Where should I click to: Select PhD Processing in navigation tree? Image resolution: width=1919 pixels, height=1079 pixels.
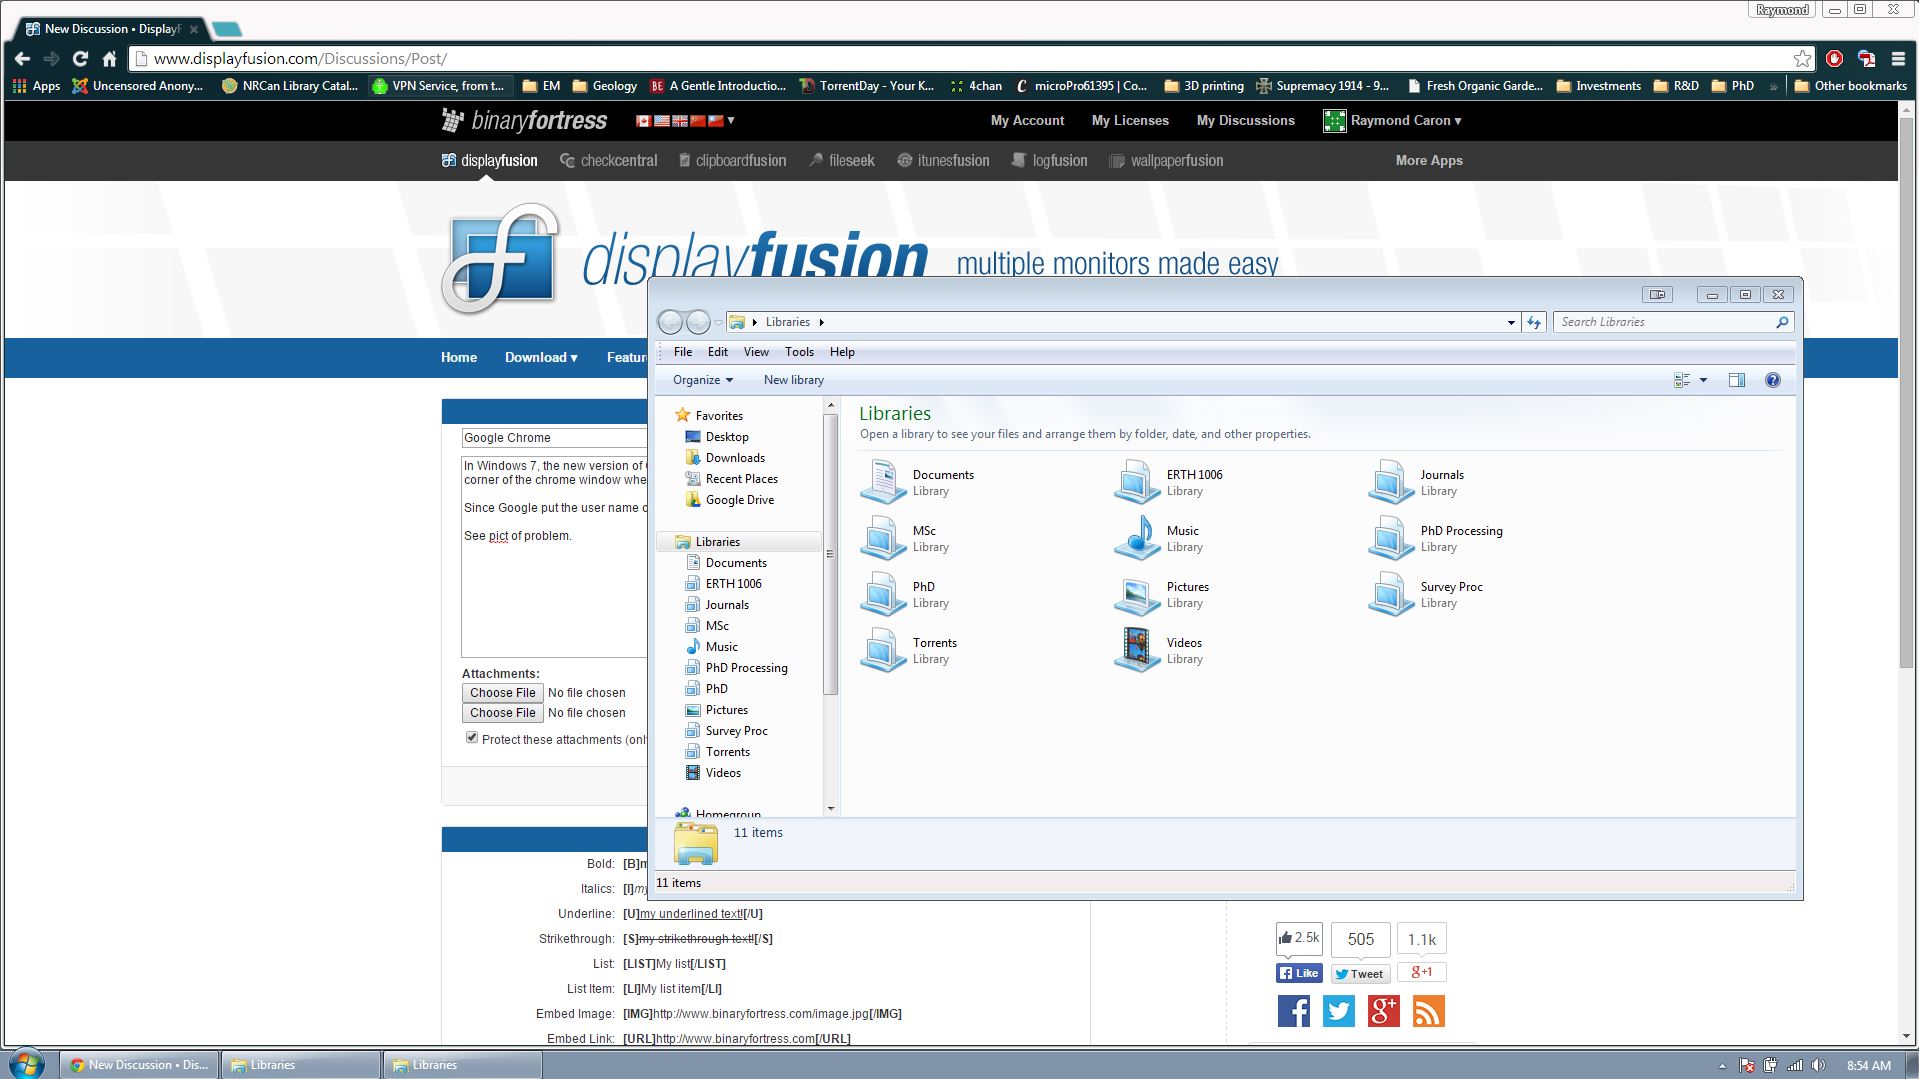tap(746, 668)
